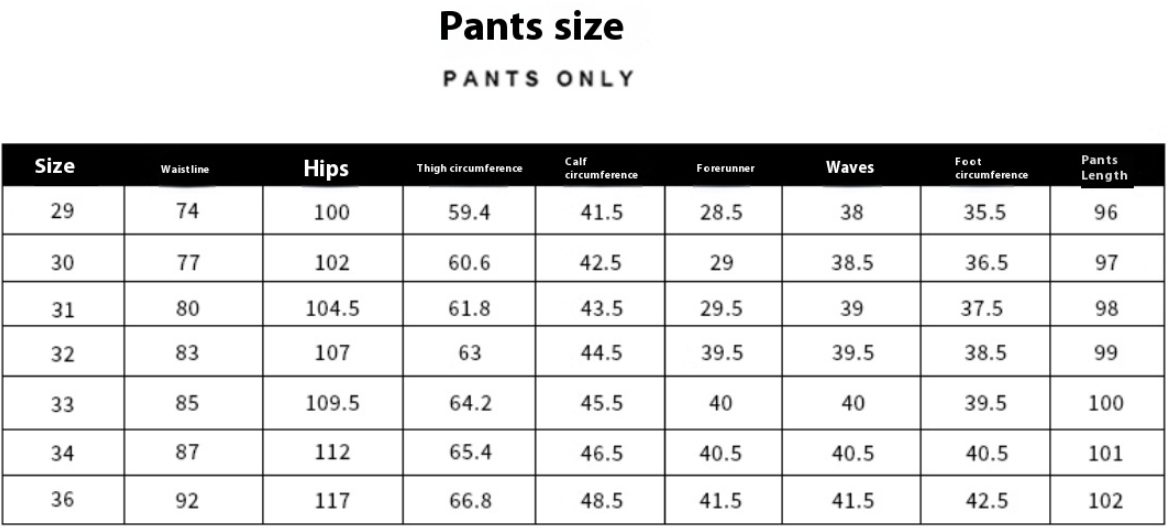This screenshot has width=1171, height=529.
Task: Click the "Pants size" title
Action: pyautogui.click(x=531, y=26)
